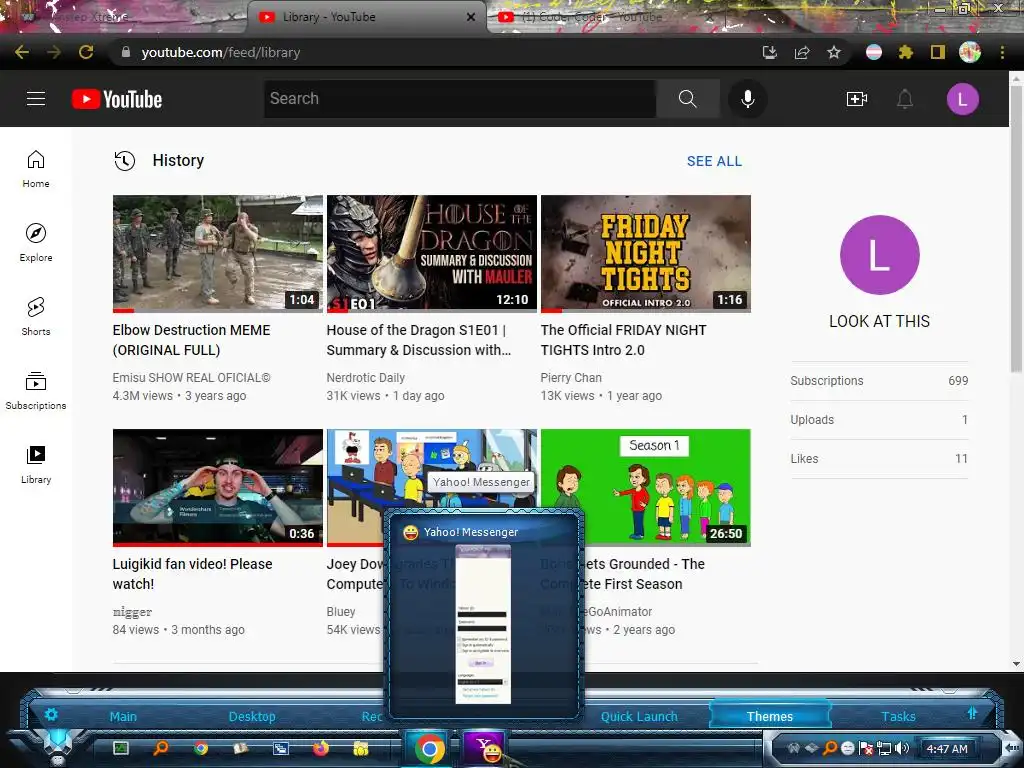Click the History clock icon

pyautogui.click(x=124, y=161)
